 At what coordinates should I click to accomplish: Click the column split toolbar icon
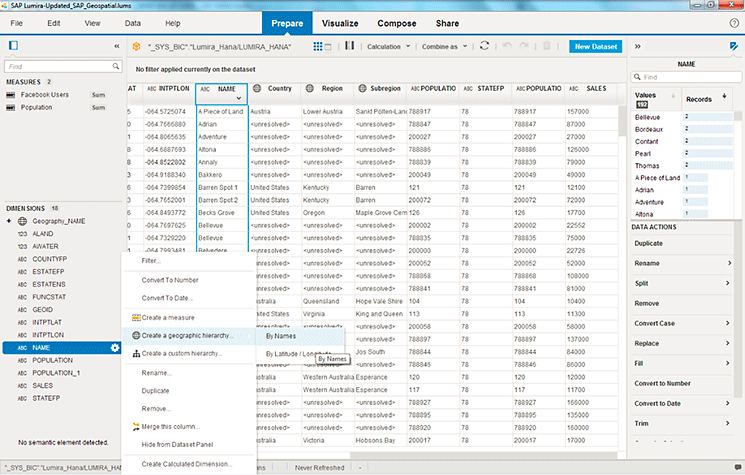click(350, 46)
